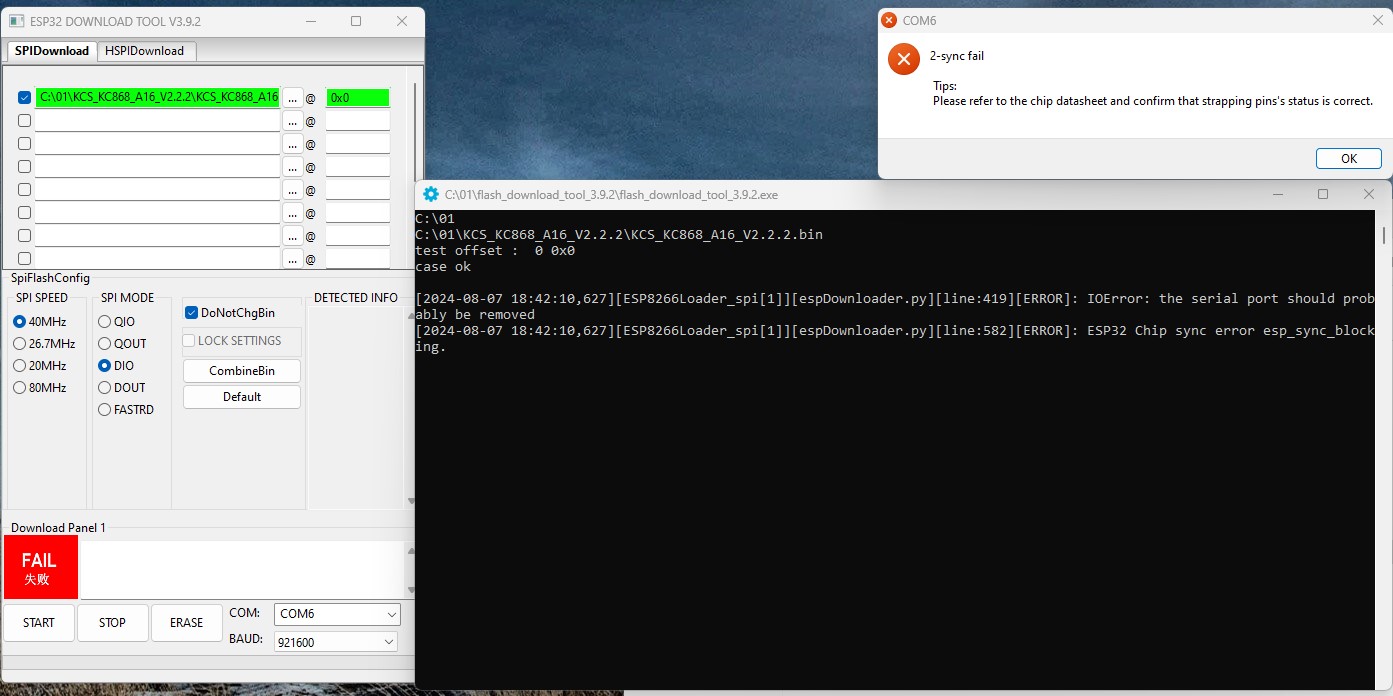Image resolution: width=1393 pixels, height=696 pixels.
Task: Toggle the DoNotChgBin checkbox
Action: (230, 313)
